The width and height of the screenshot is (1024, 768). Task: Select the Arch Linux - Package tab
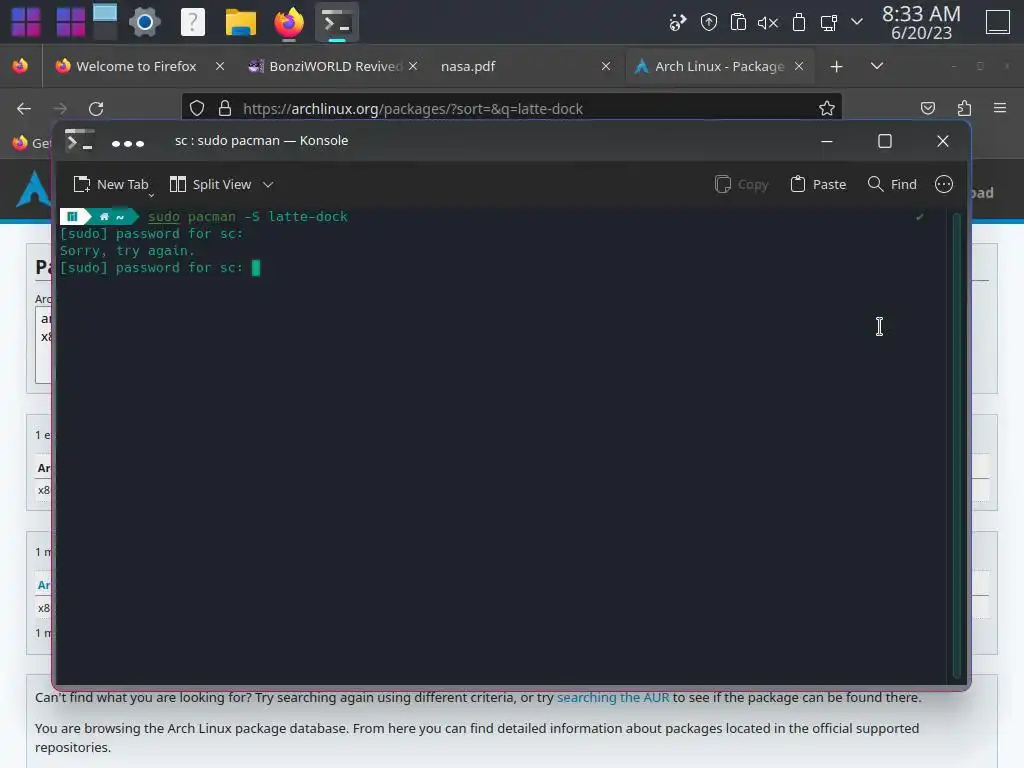click(719, 66)
